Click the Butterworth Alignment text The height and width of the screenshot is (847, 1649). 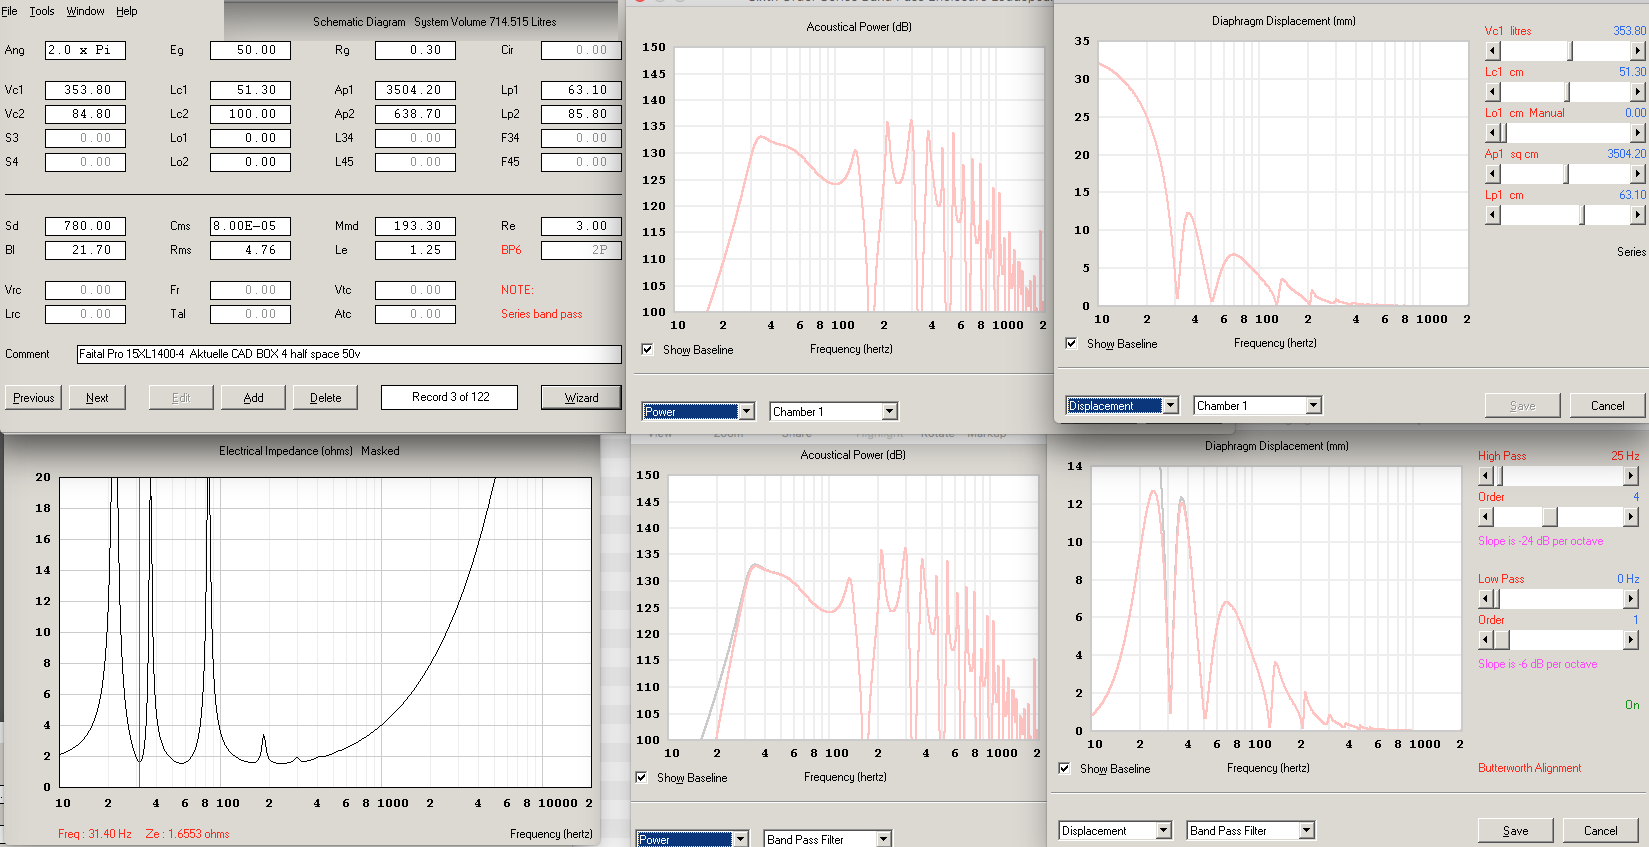coord(1529,768)
